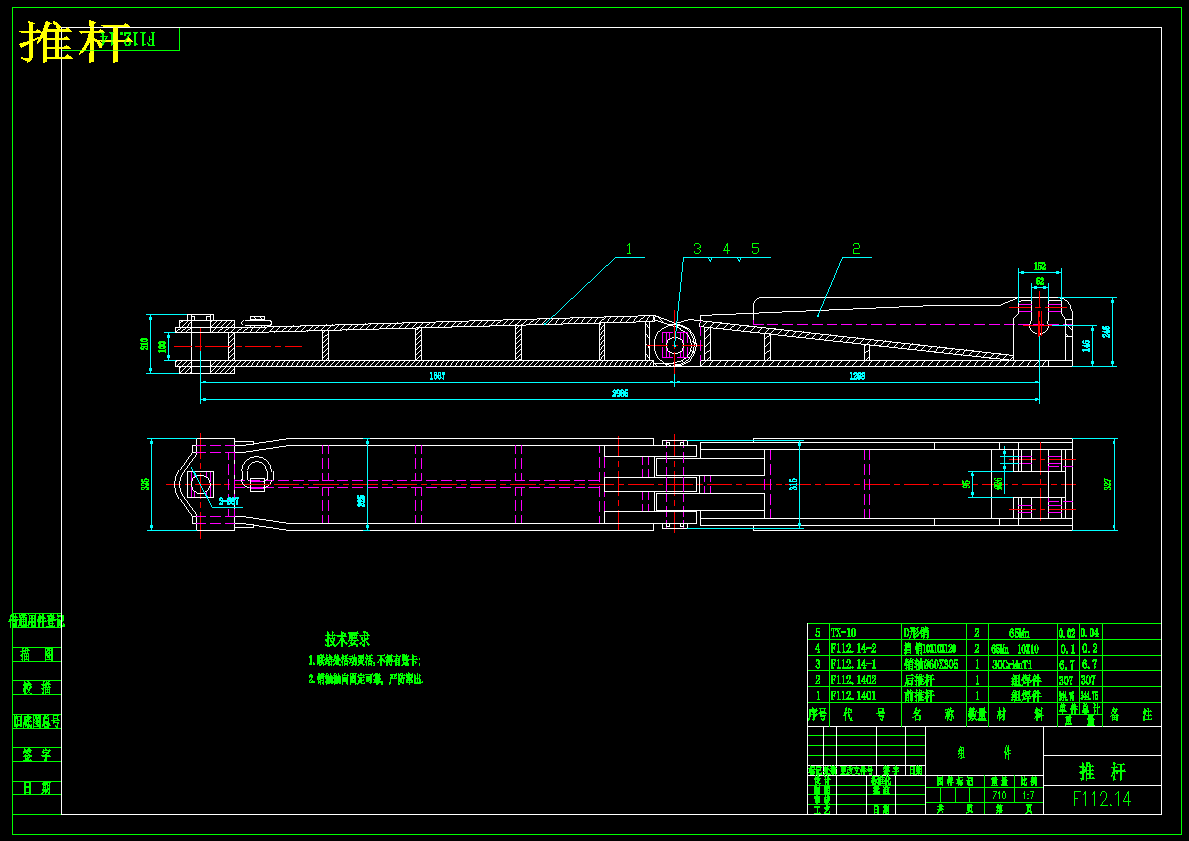Click the scale value 1:7
The height and width of the screenshot is (841, 1189).
coord(1028,795)
